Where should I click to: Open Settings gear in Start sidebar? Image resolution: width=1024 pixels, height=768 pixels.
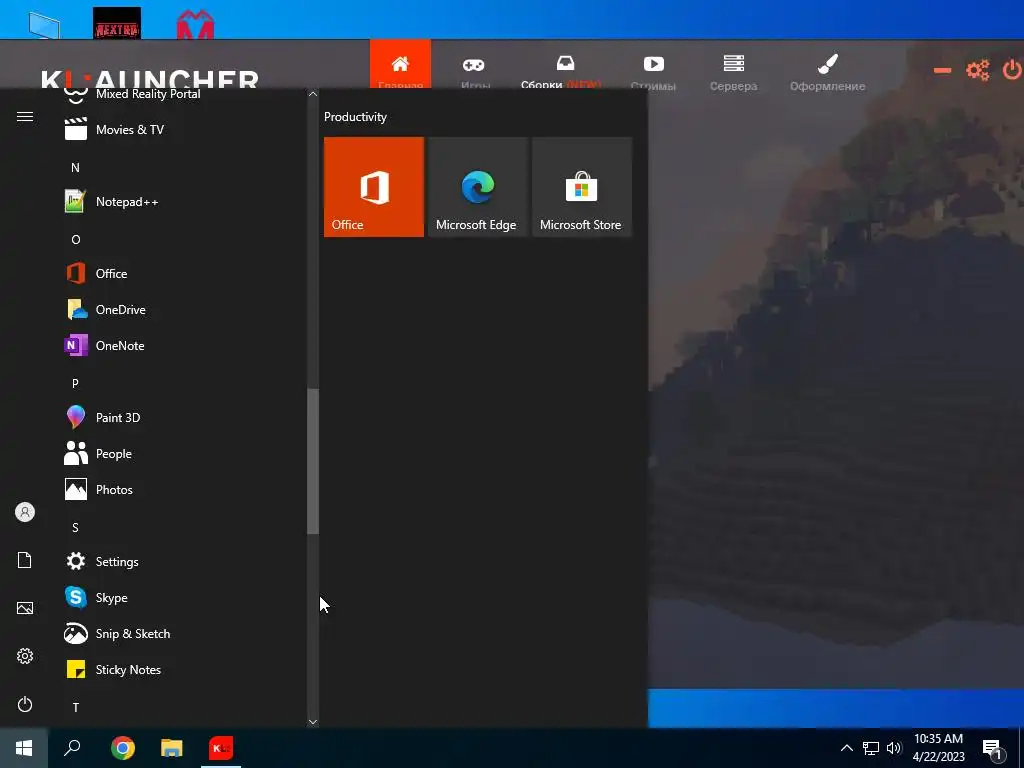tap(25, 656)
